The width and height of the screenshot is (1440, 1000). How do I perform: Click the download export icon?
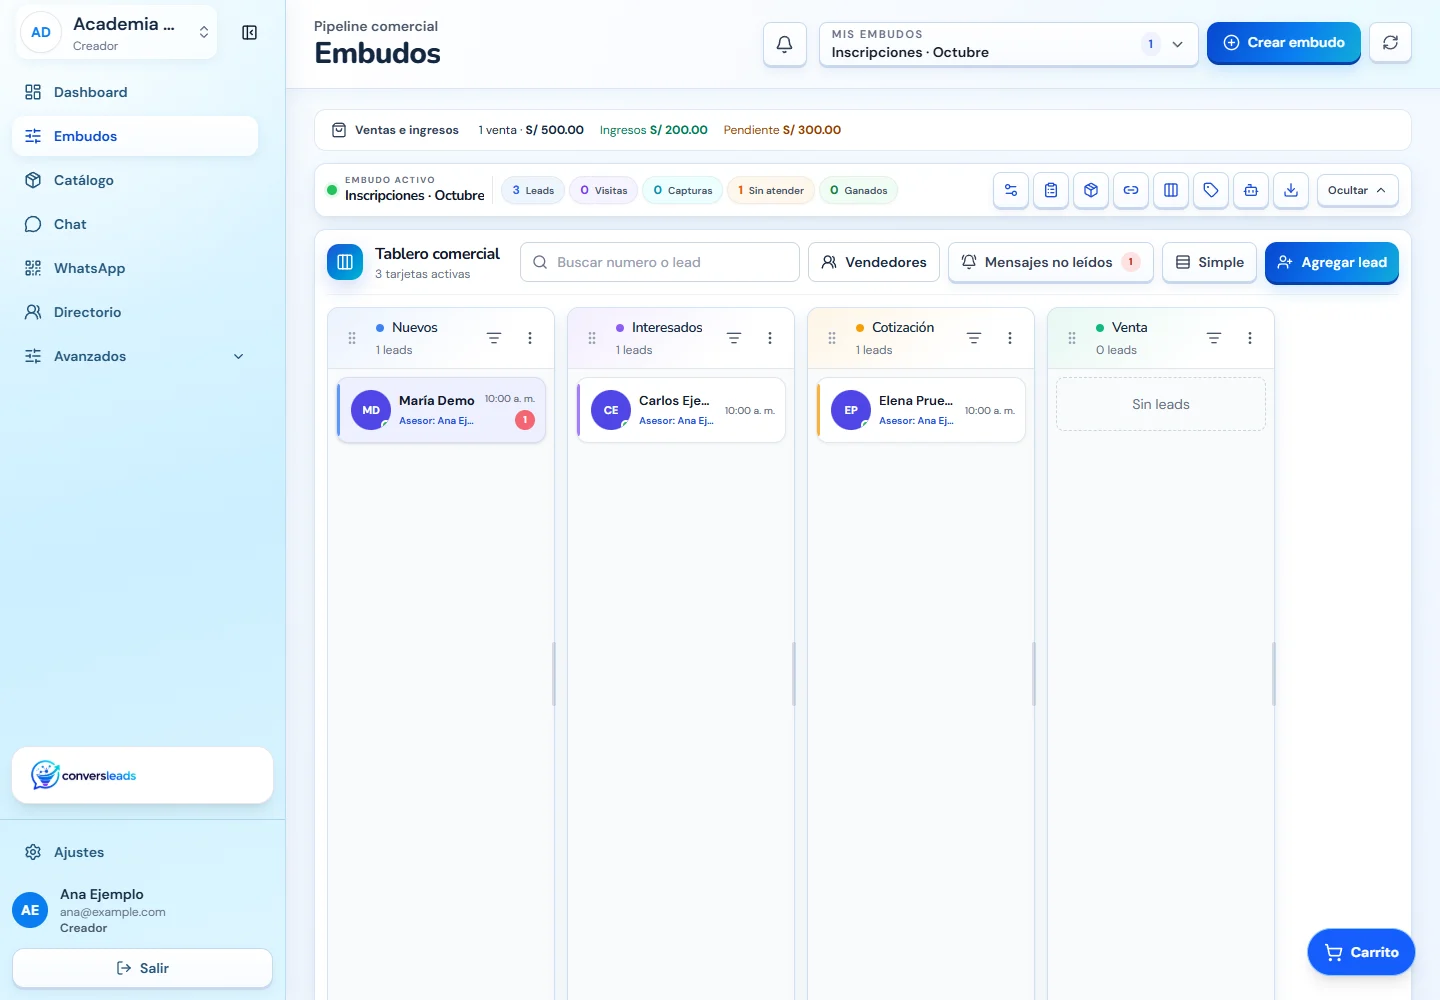click(1291, 190)
